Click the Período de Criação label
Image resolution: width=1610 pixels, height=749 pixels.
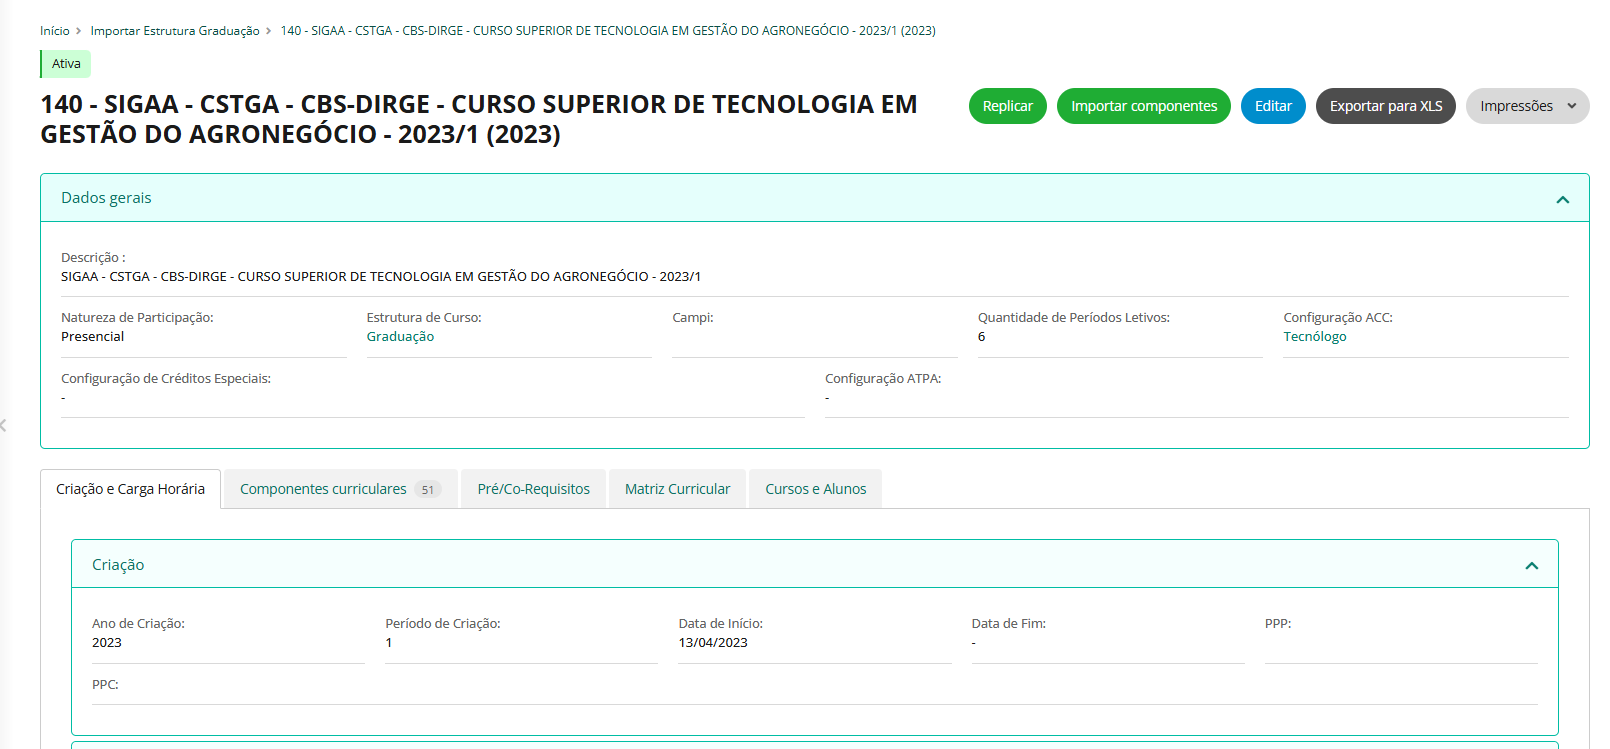(443, 624)
